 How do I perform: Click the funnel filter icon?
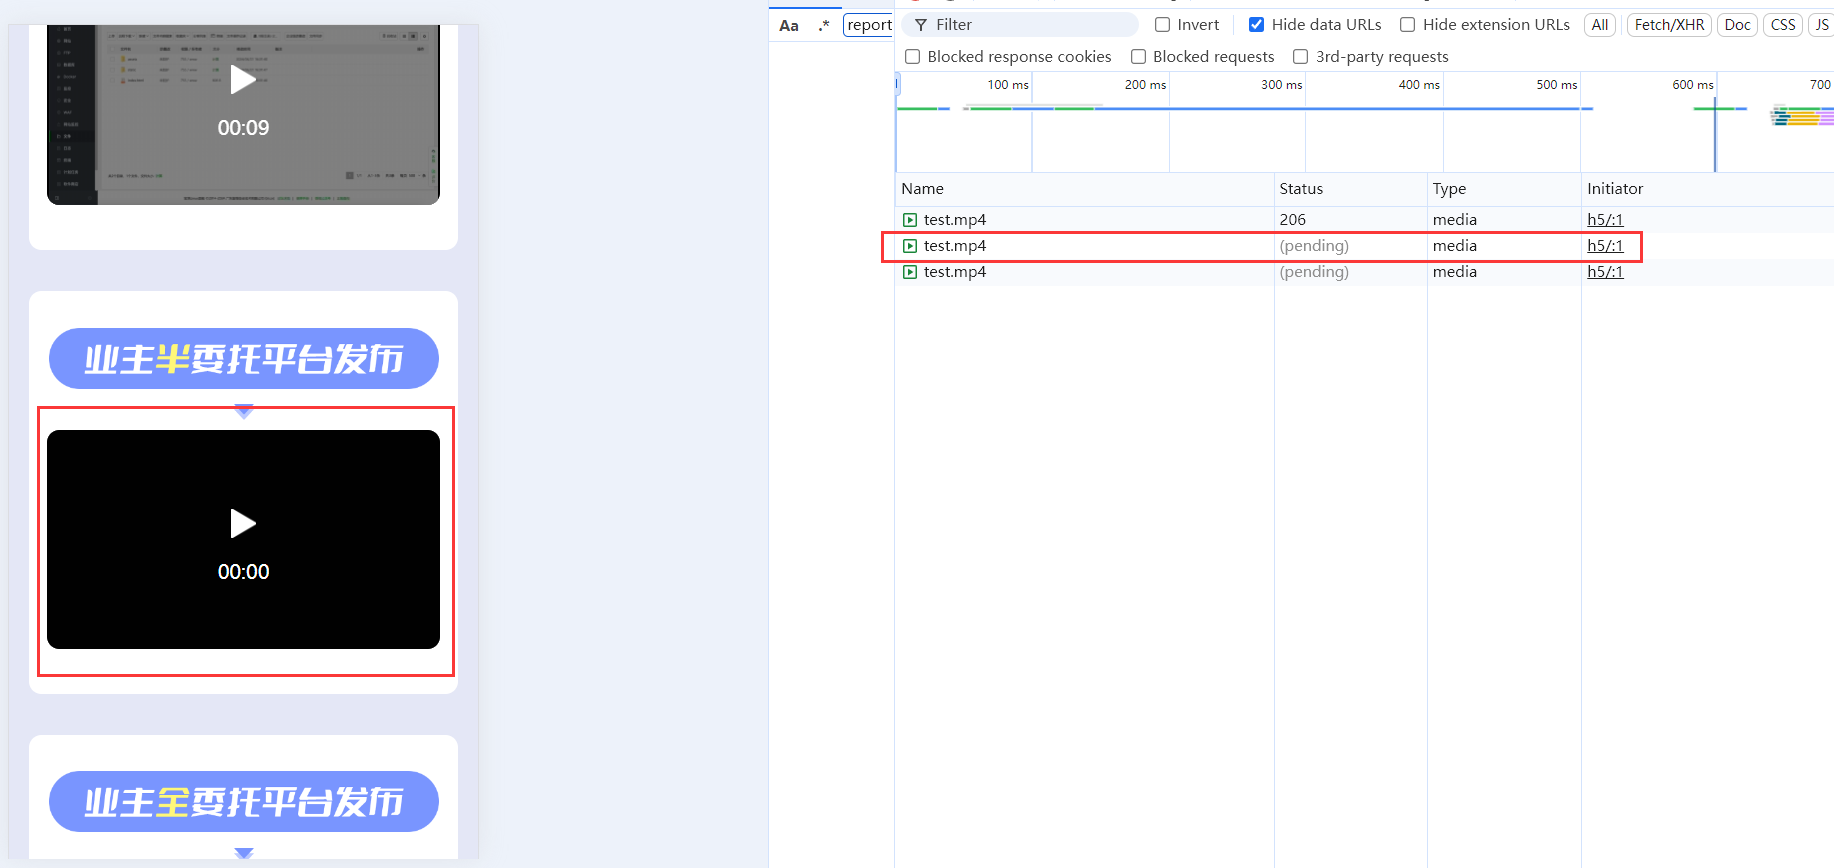pyautogui.click(x=921, y=25)
